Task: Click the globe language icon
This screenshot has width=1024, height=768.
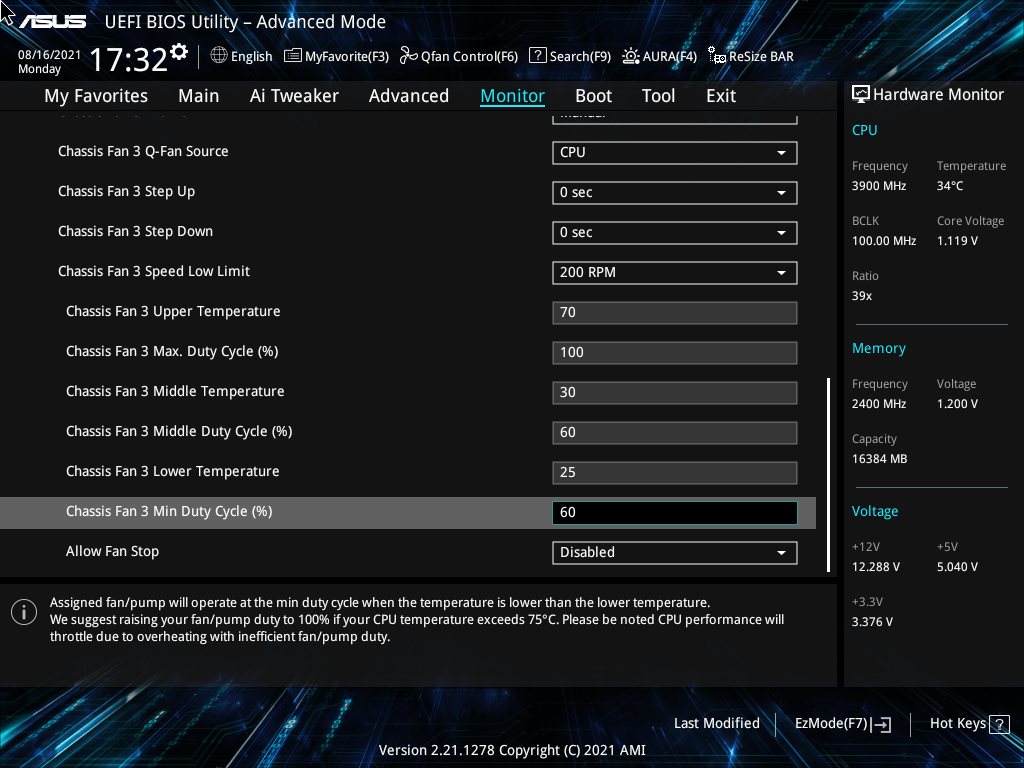Action: pos(219,56)
